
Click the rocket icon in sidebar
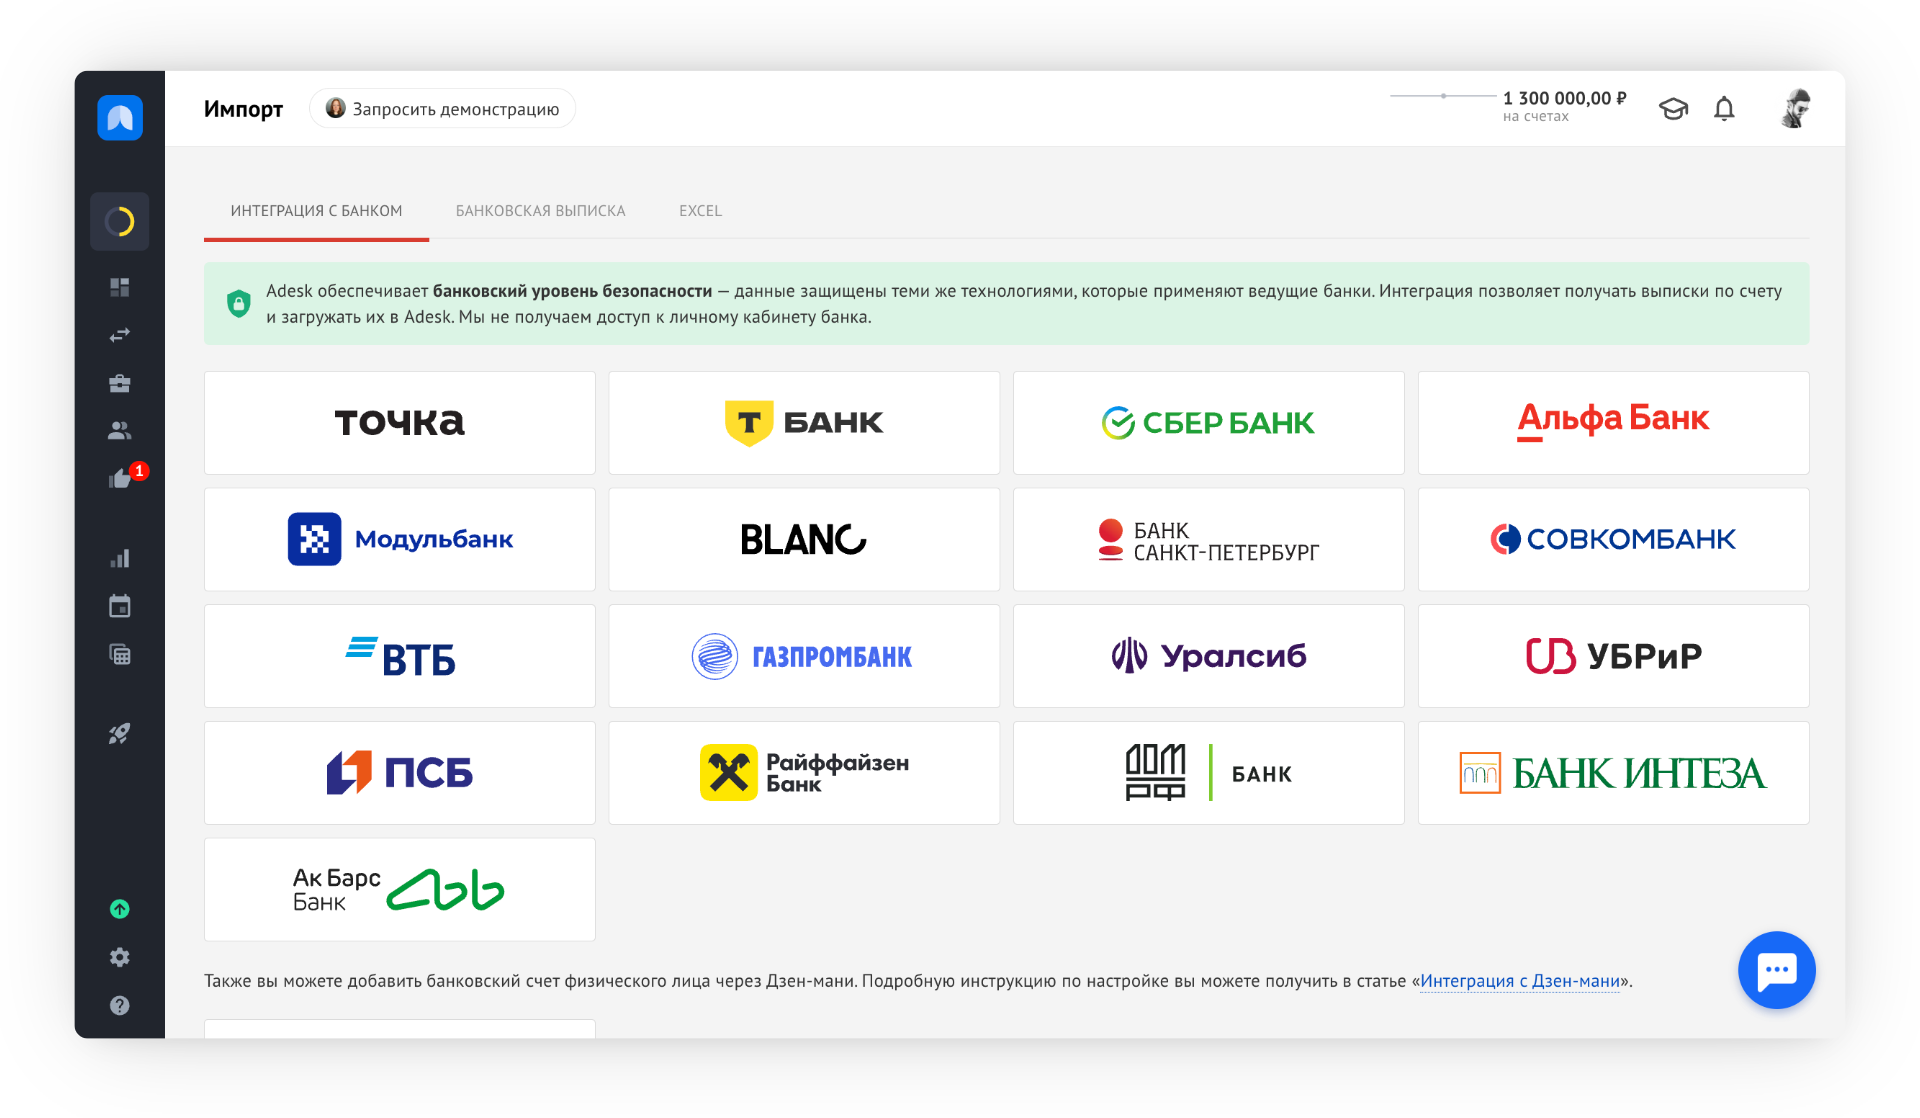(x=120, y=733)
